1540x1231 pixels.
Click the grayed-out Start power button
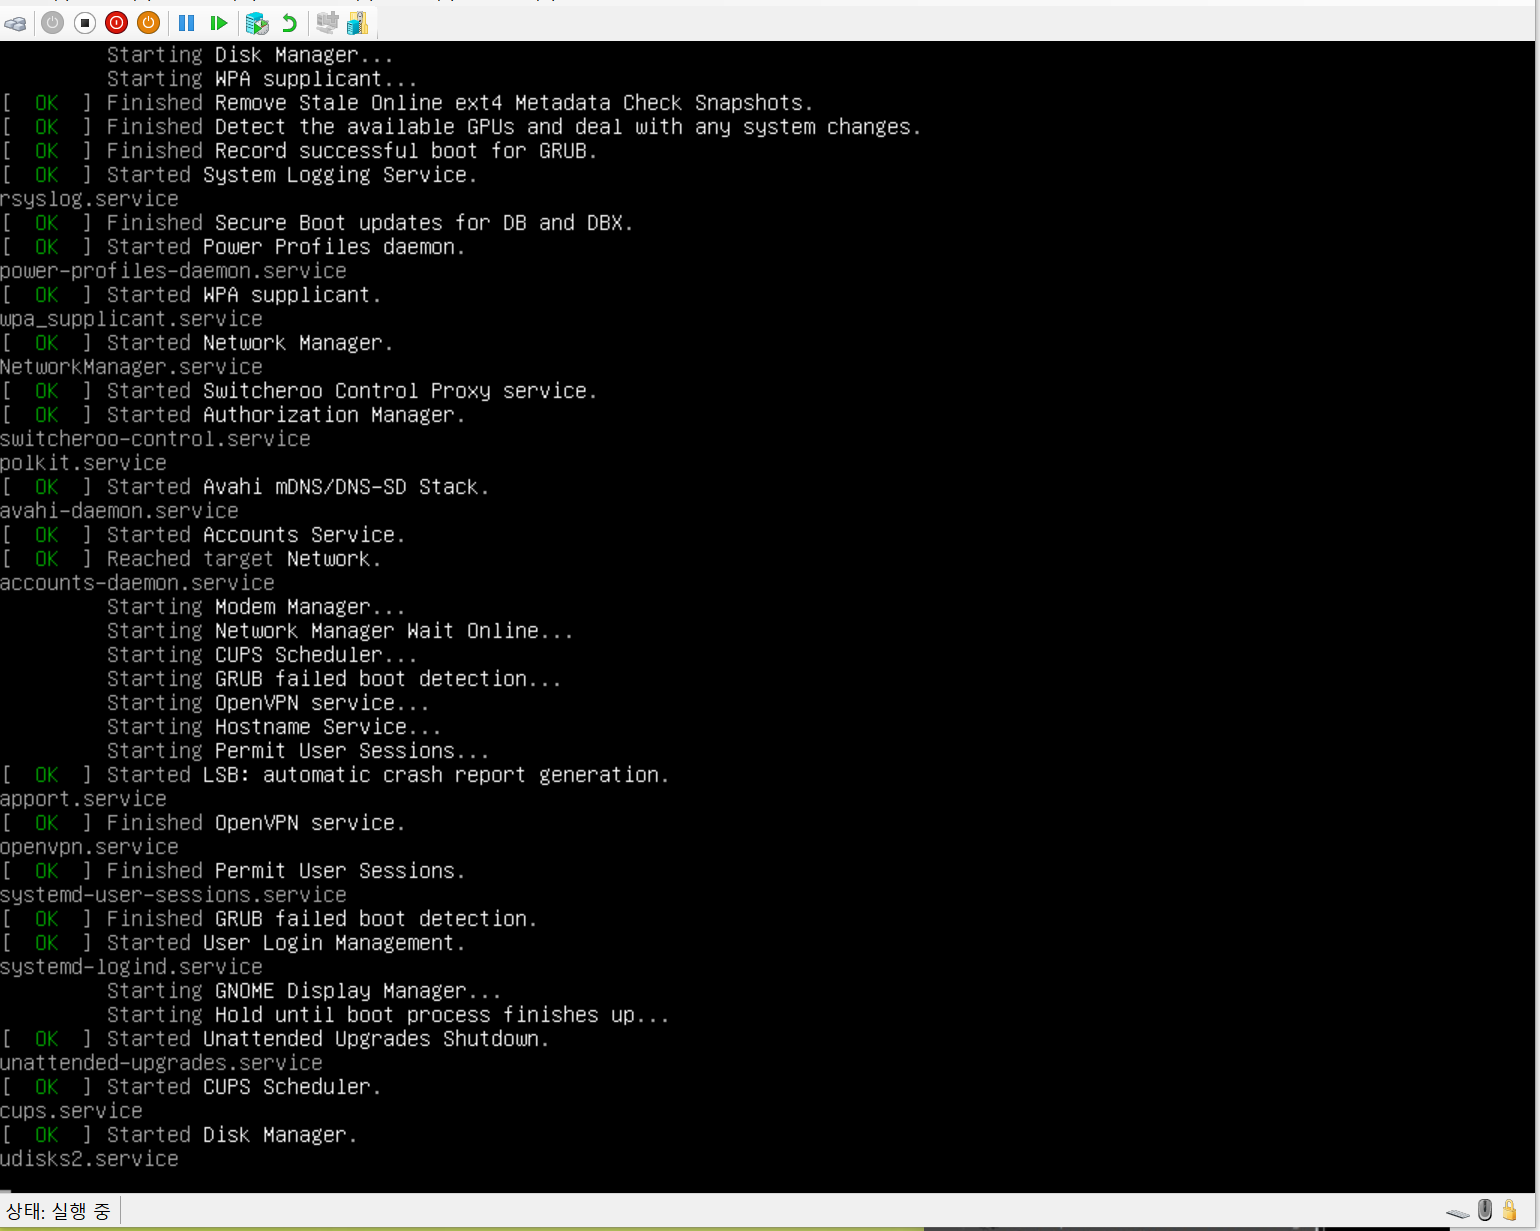click(53, 22)
